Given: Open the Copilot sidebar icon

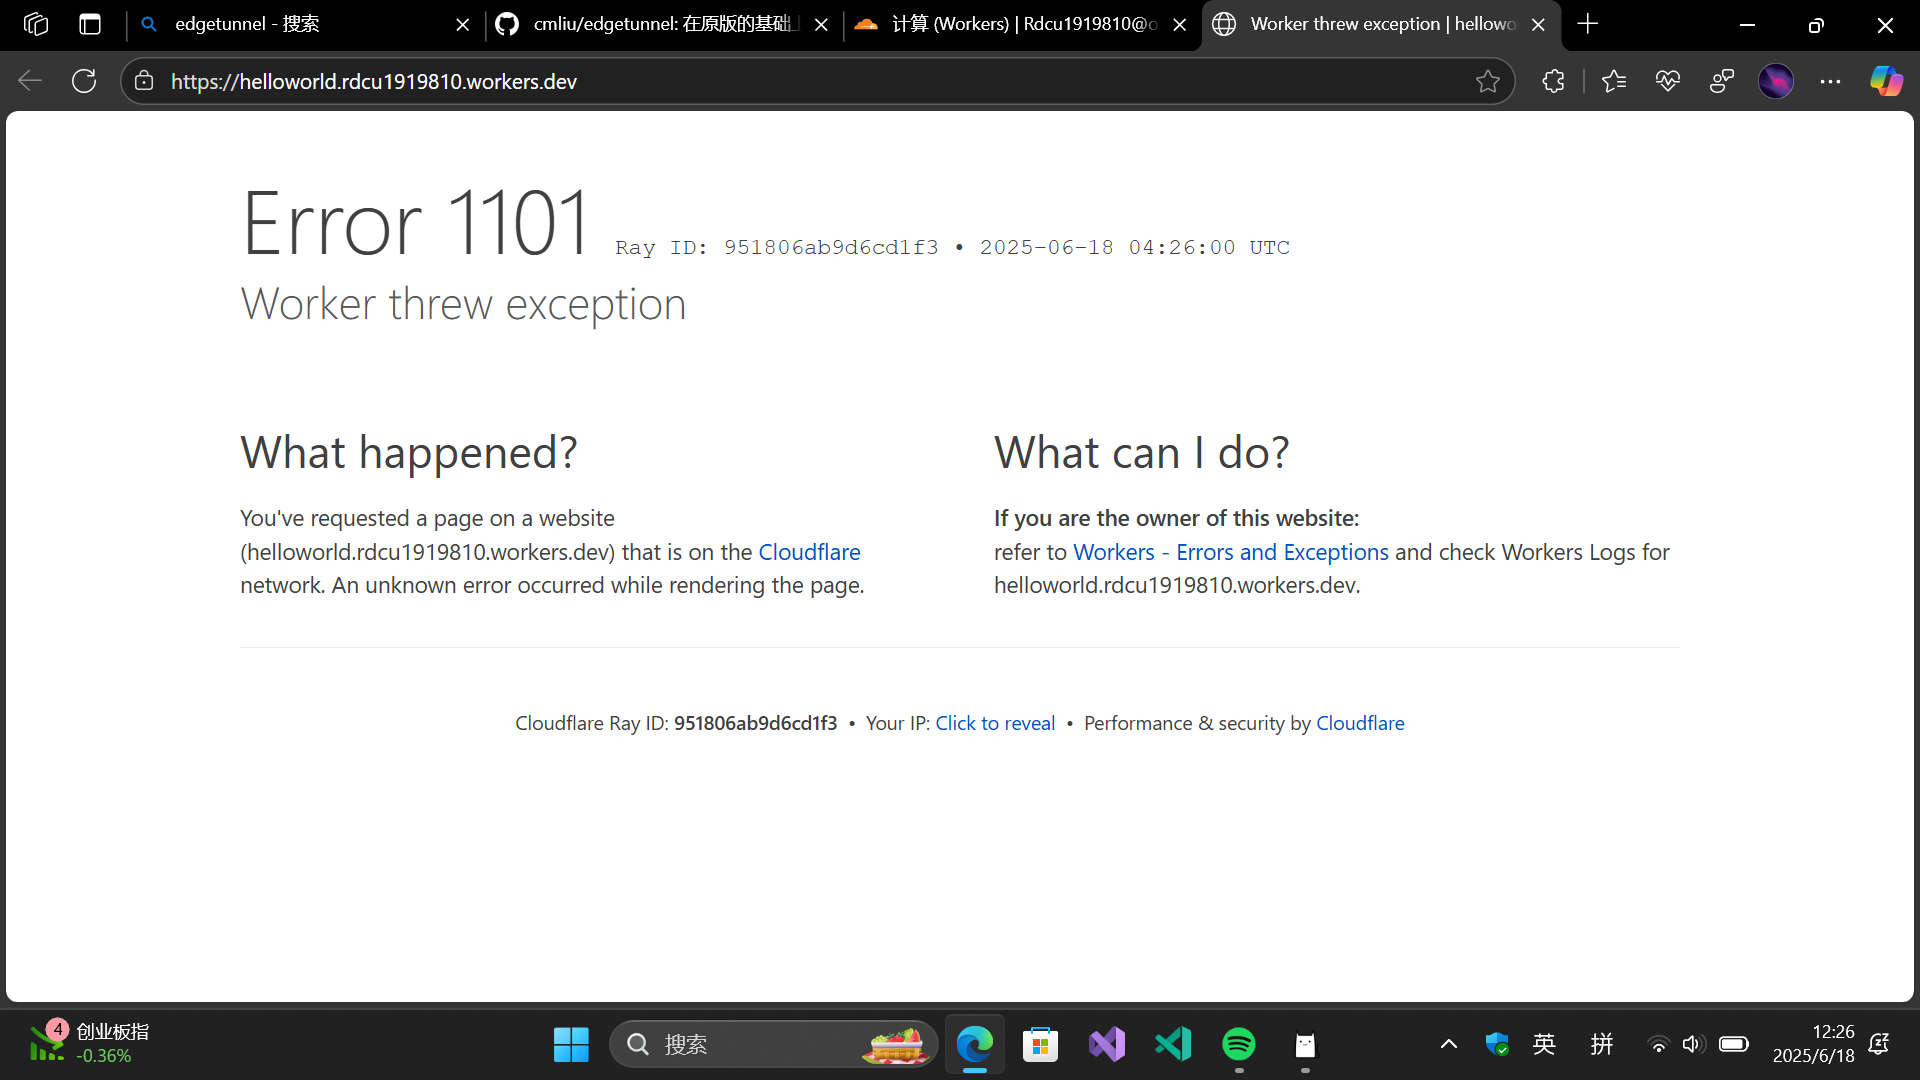Looking at the screenshot, I should (1886, 81).
